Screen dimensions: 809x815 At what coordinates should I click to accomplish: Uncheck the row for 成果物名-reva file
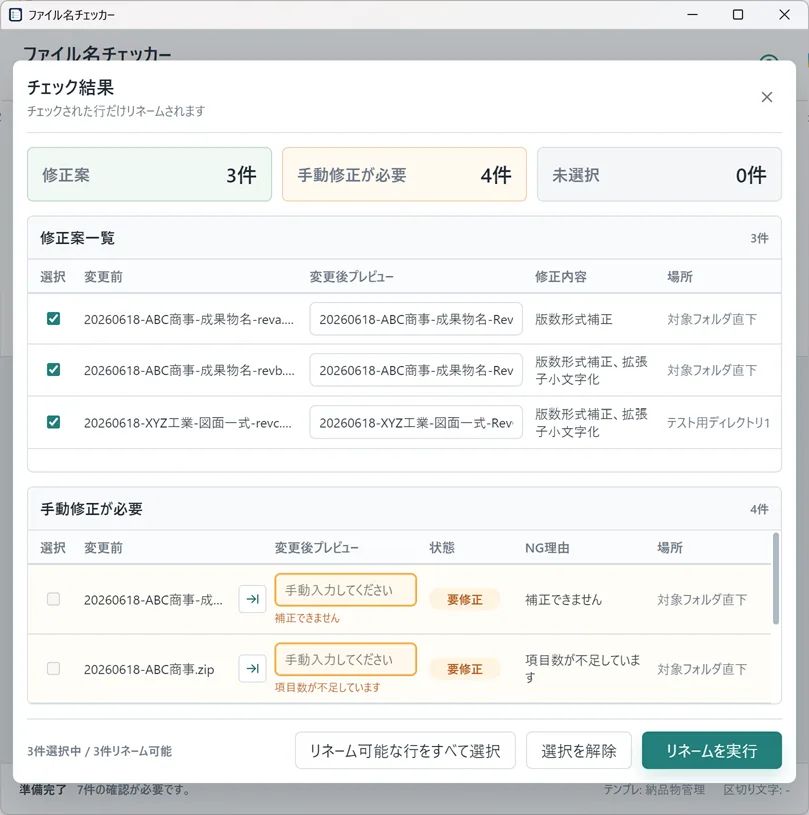point(53,318)
